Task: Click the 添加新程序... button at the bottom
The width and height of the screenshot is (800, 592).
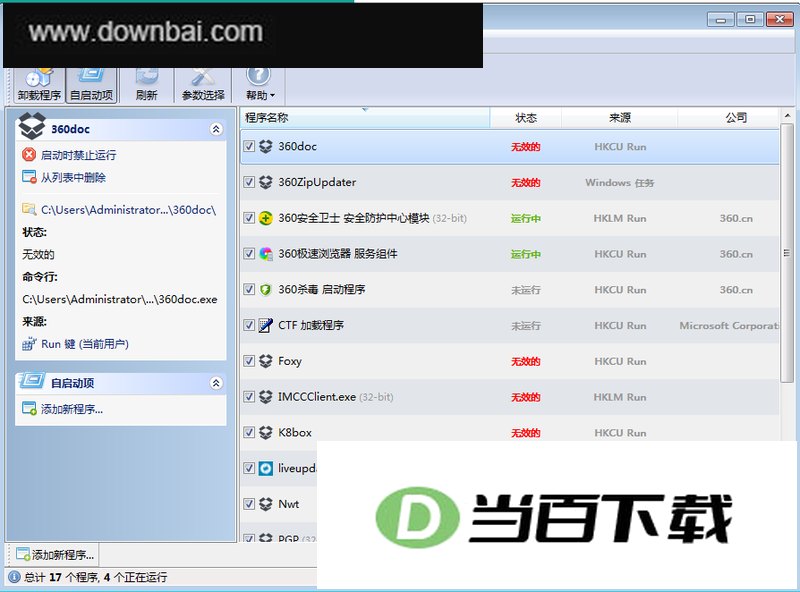Action: 55,554
